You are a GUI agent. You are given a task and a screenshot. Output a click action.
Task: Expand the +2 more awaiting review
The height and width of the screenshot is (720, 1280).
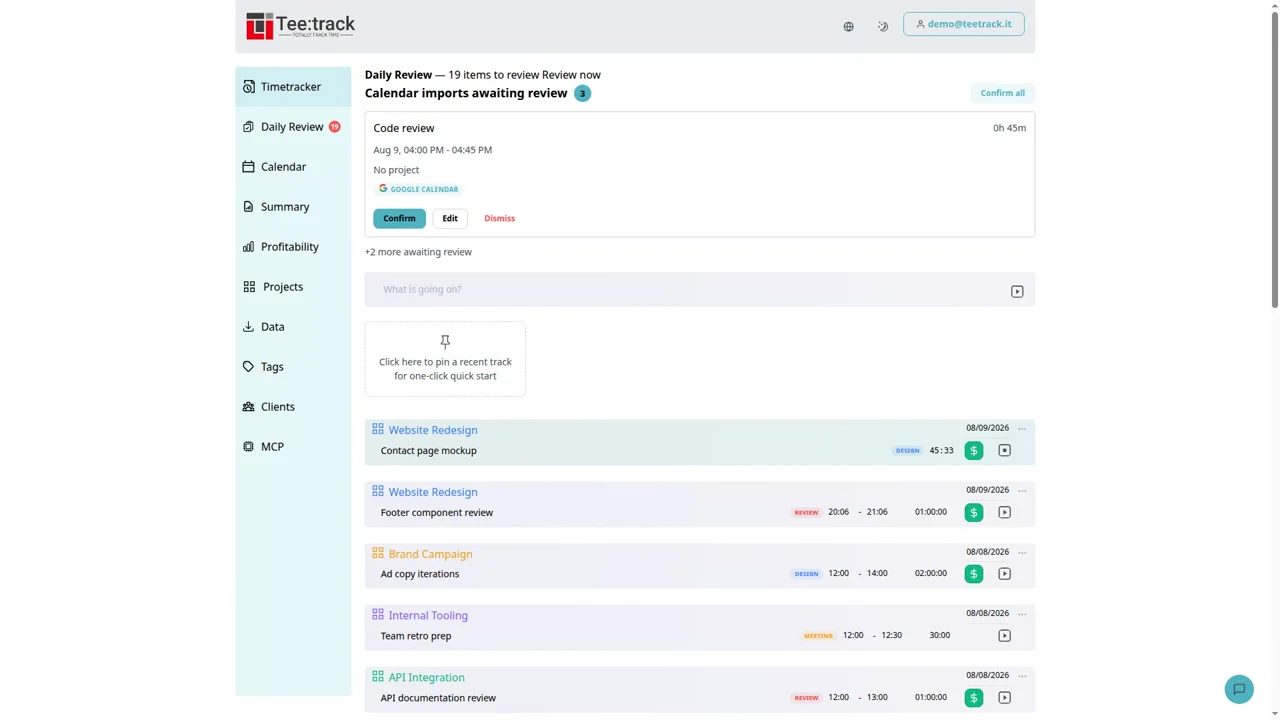418,252
